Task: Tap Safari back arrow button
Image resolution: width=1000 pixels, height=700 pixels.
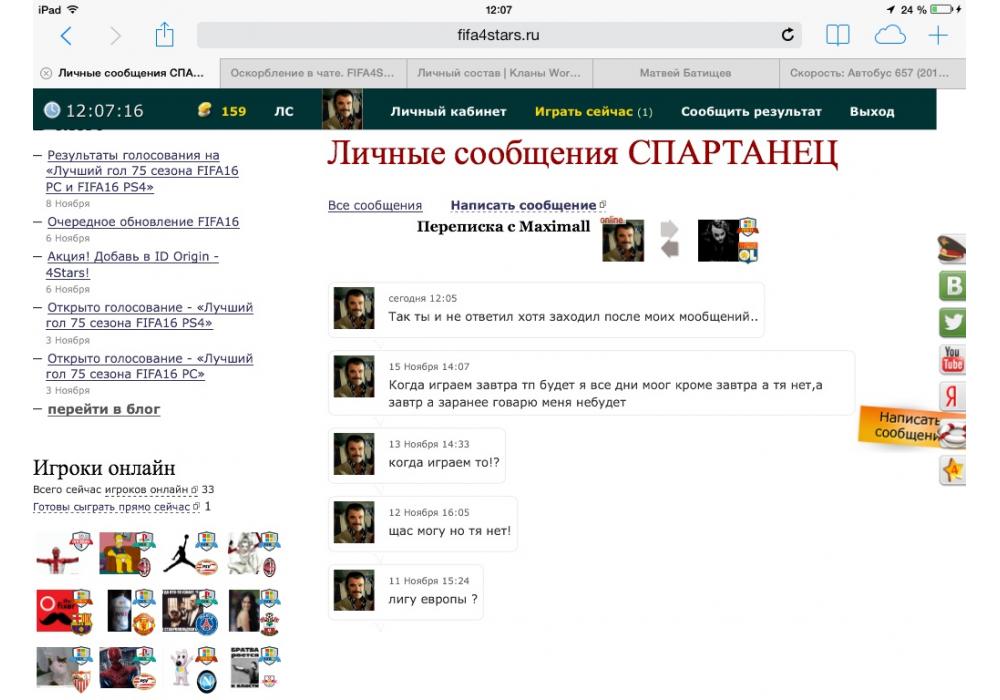Action: (x=66, y=36)
